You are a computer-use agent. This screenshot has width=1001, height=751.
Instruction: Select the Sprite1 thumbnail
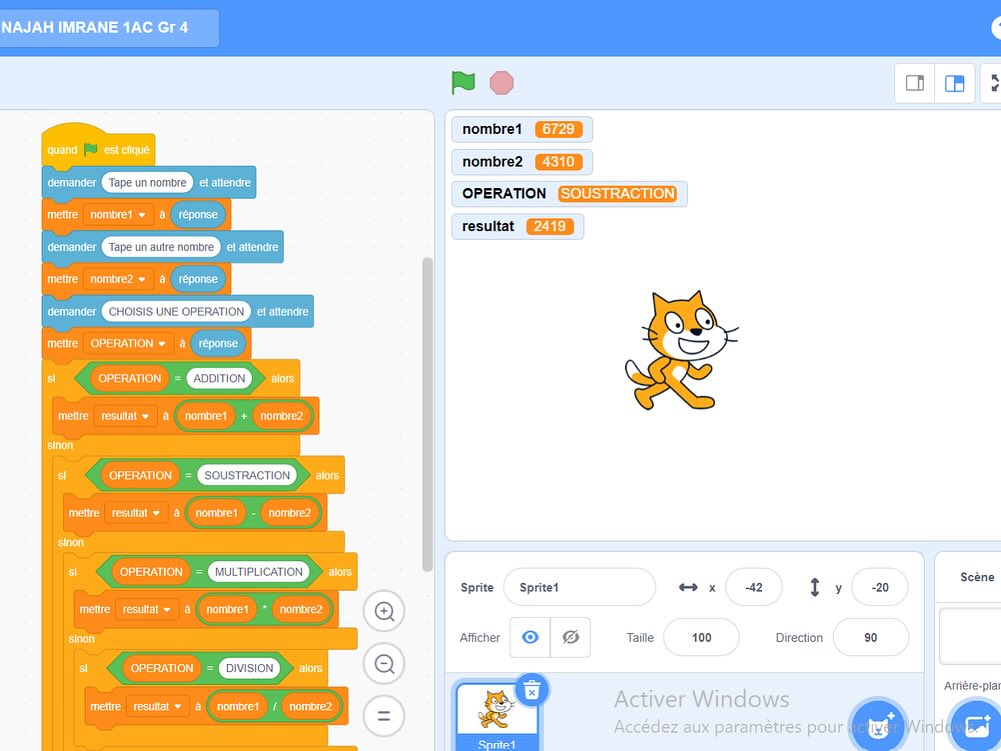coord(497,715)
